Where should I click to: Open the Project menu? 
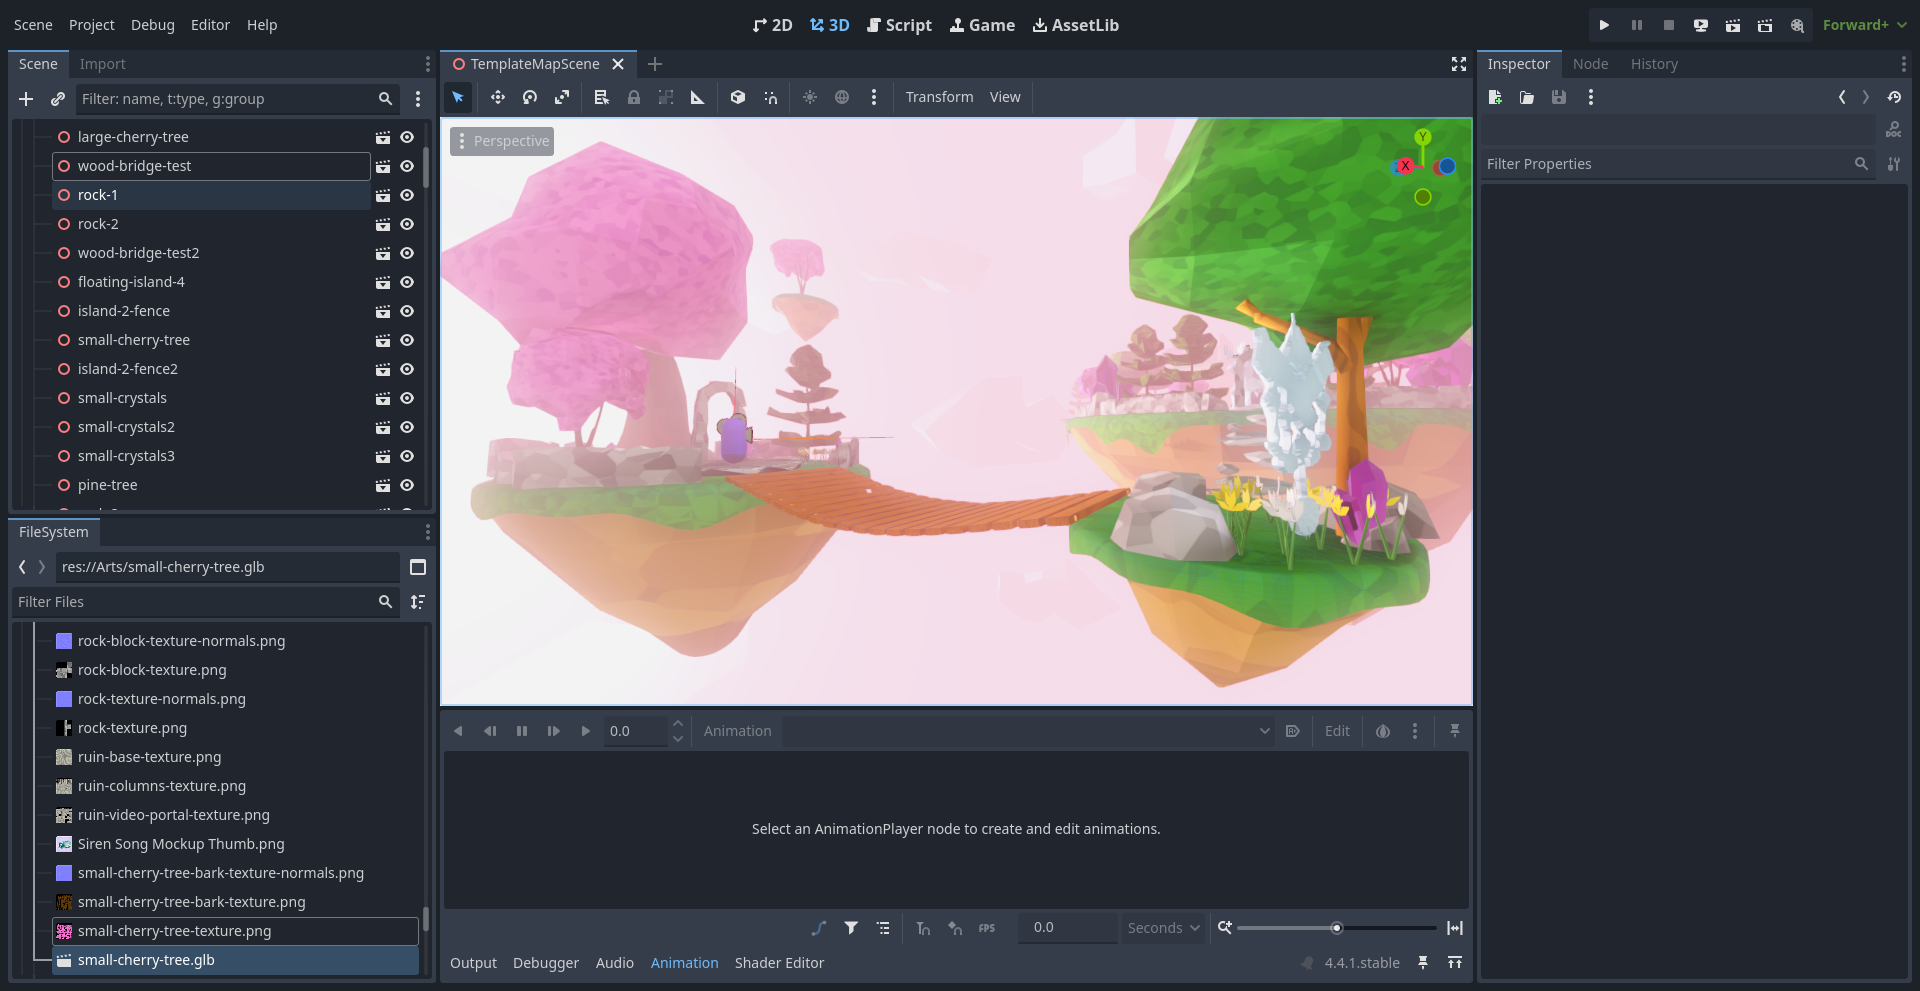pos(91,25)
